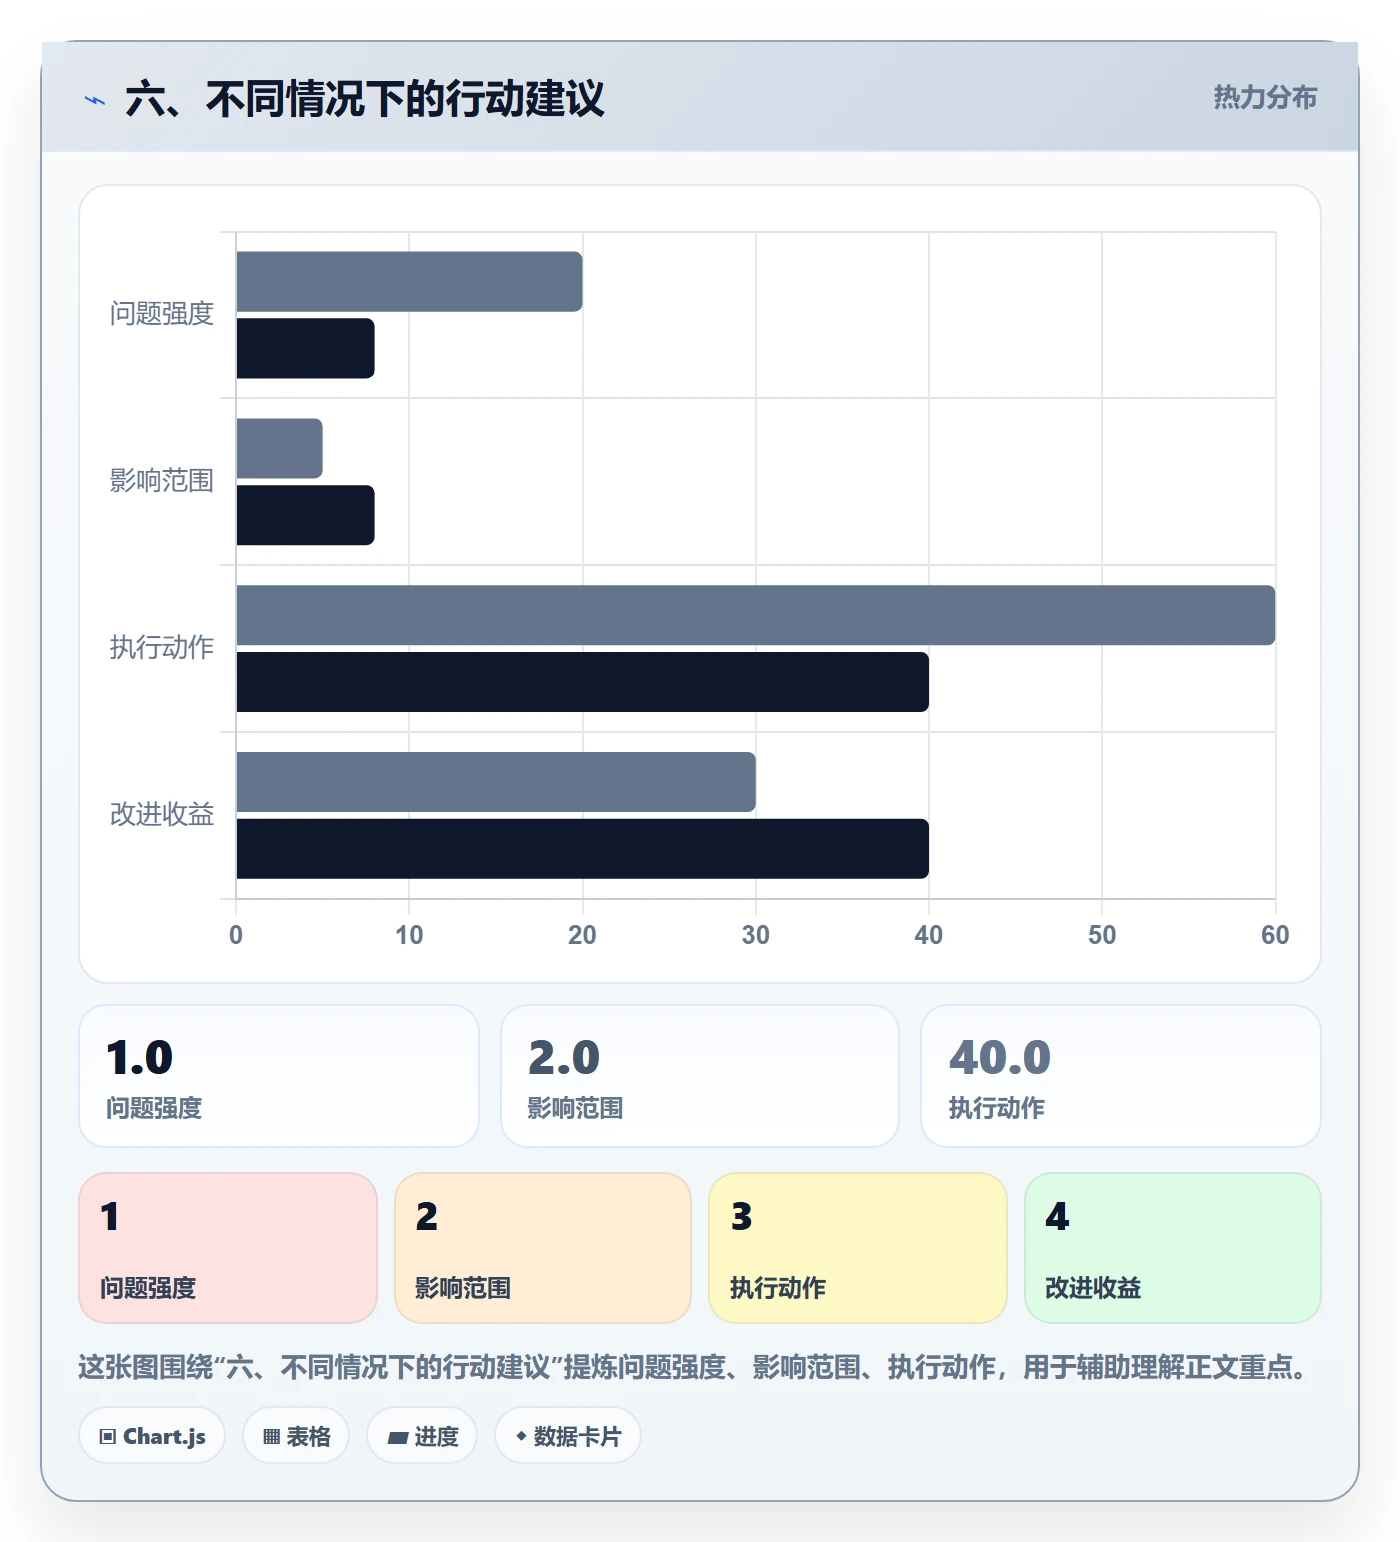
Task: Click the dark bar for 问题强度
Action: pyautogui.click(x=305, y=349)
